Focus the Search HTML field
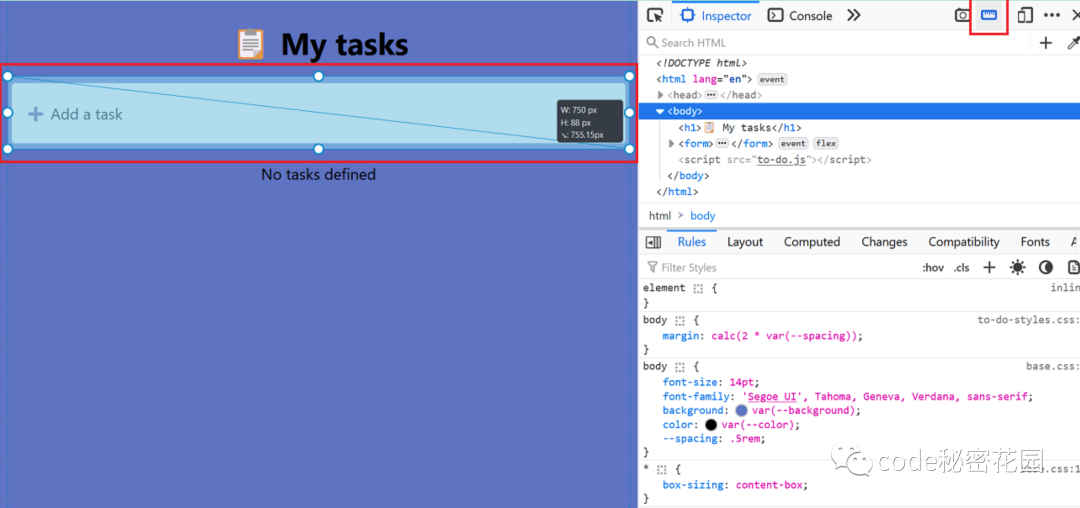This screenshot has height=508, width=1080. coord(836,43)
